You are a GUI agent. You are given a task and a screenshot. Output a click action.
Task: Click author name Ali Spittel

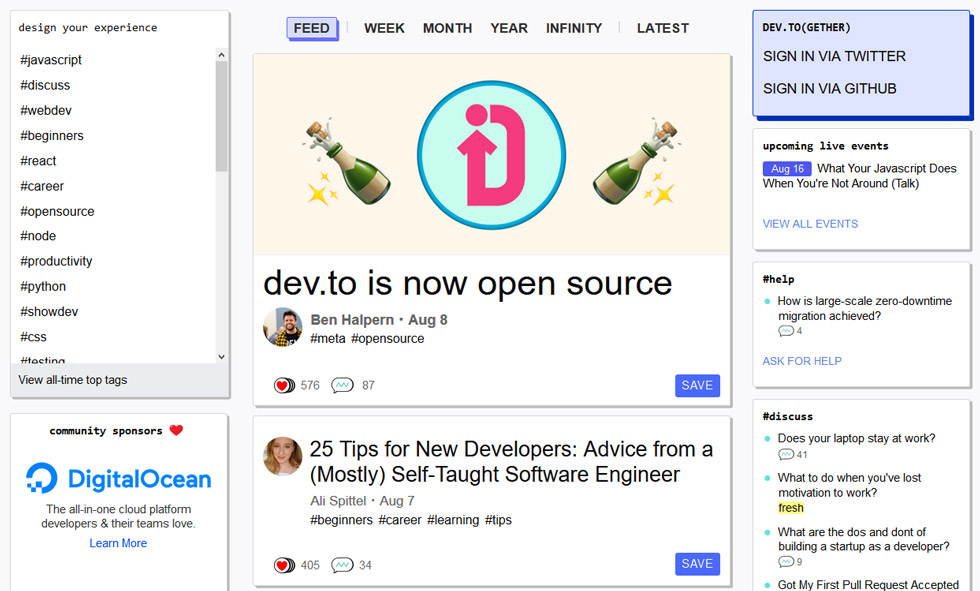click(338, 501)
